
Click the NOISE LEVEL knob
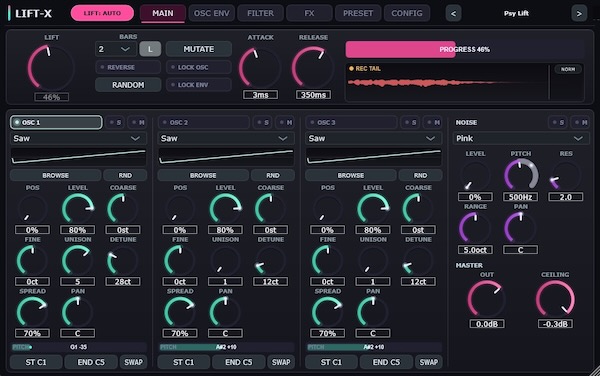[x=475, y=175]
